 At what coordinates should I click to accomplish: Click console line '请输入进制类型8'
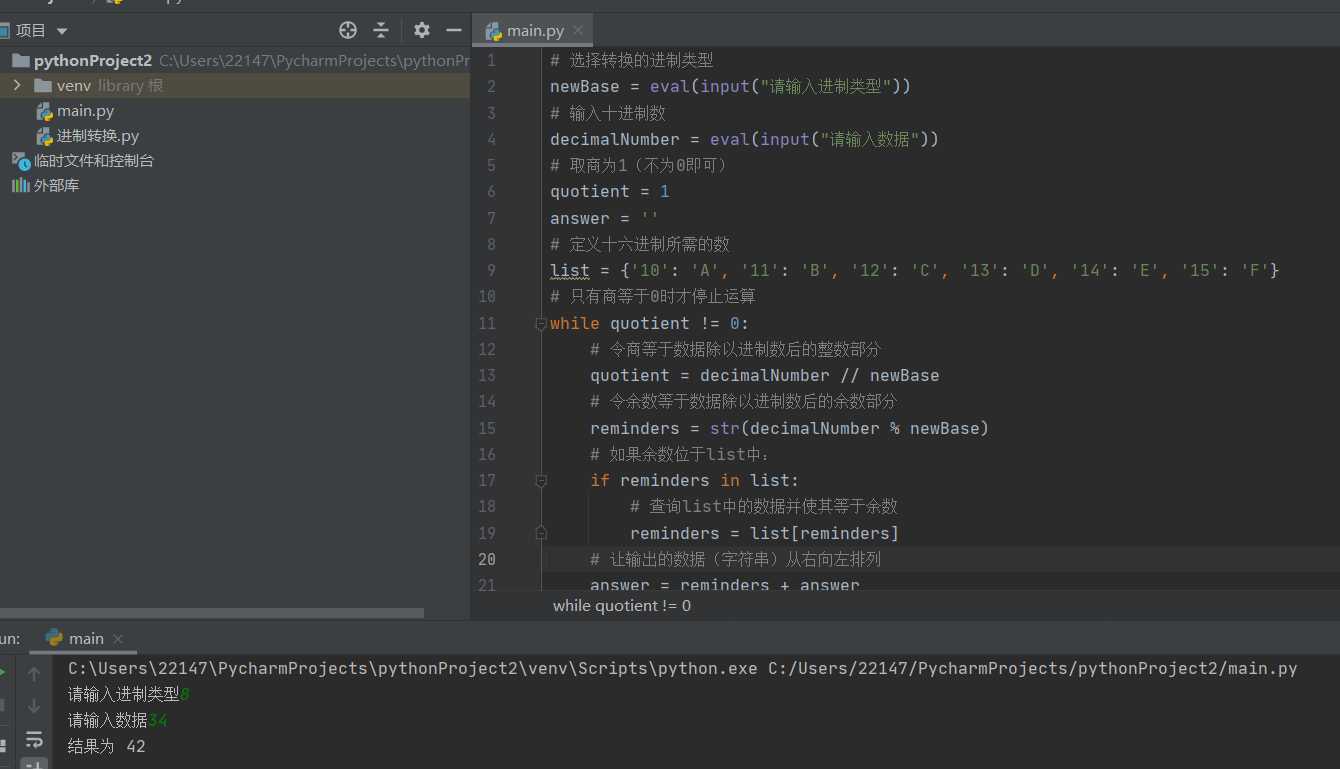coord(129,694)
